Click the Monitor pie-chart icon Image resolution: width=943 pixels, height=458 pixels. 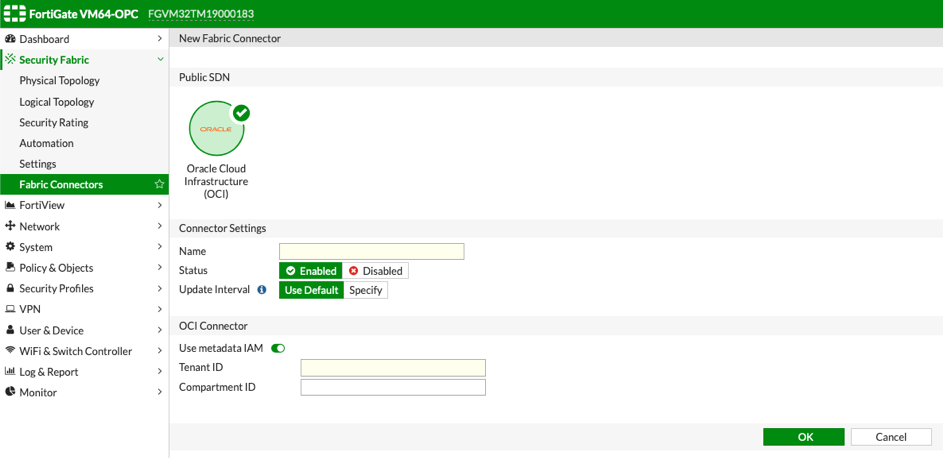pyautogui.click(x=10, y=392)
